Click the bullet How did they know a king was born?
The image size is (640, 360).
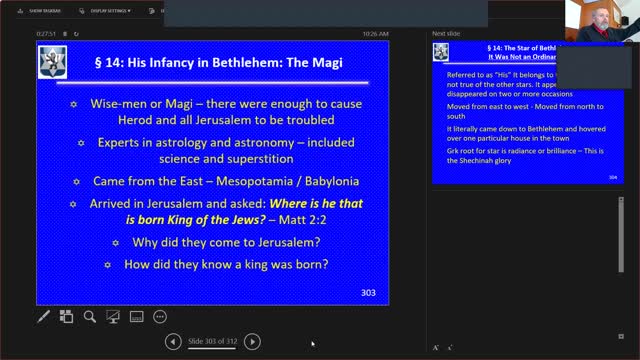(226, 264)
